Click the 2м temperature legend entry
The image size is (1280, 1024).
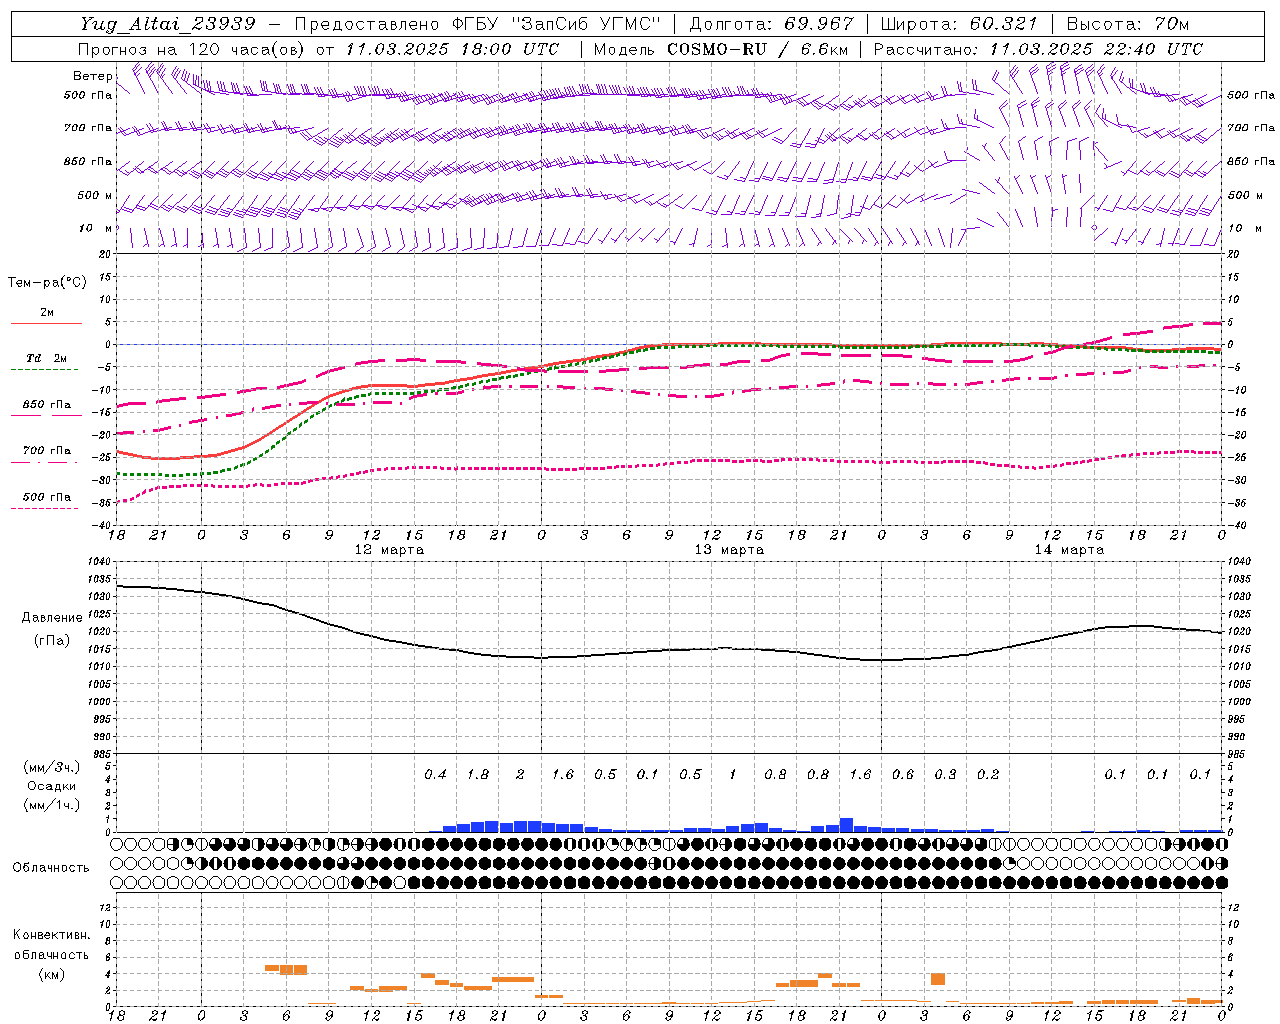[x=47, y=312]
